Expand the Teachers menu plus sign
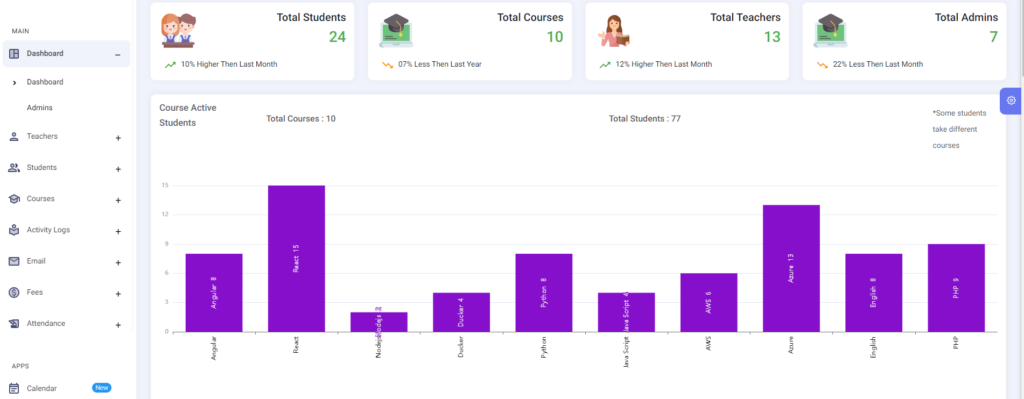 [x=118, y=138]
